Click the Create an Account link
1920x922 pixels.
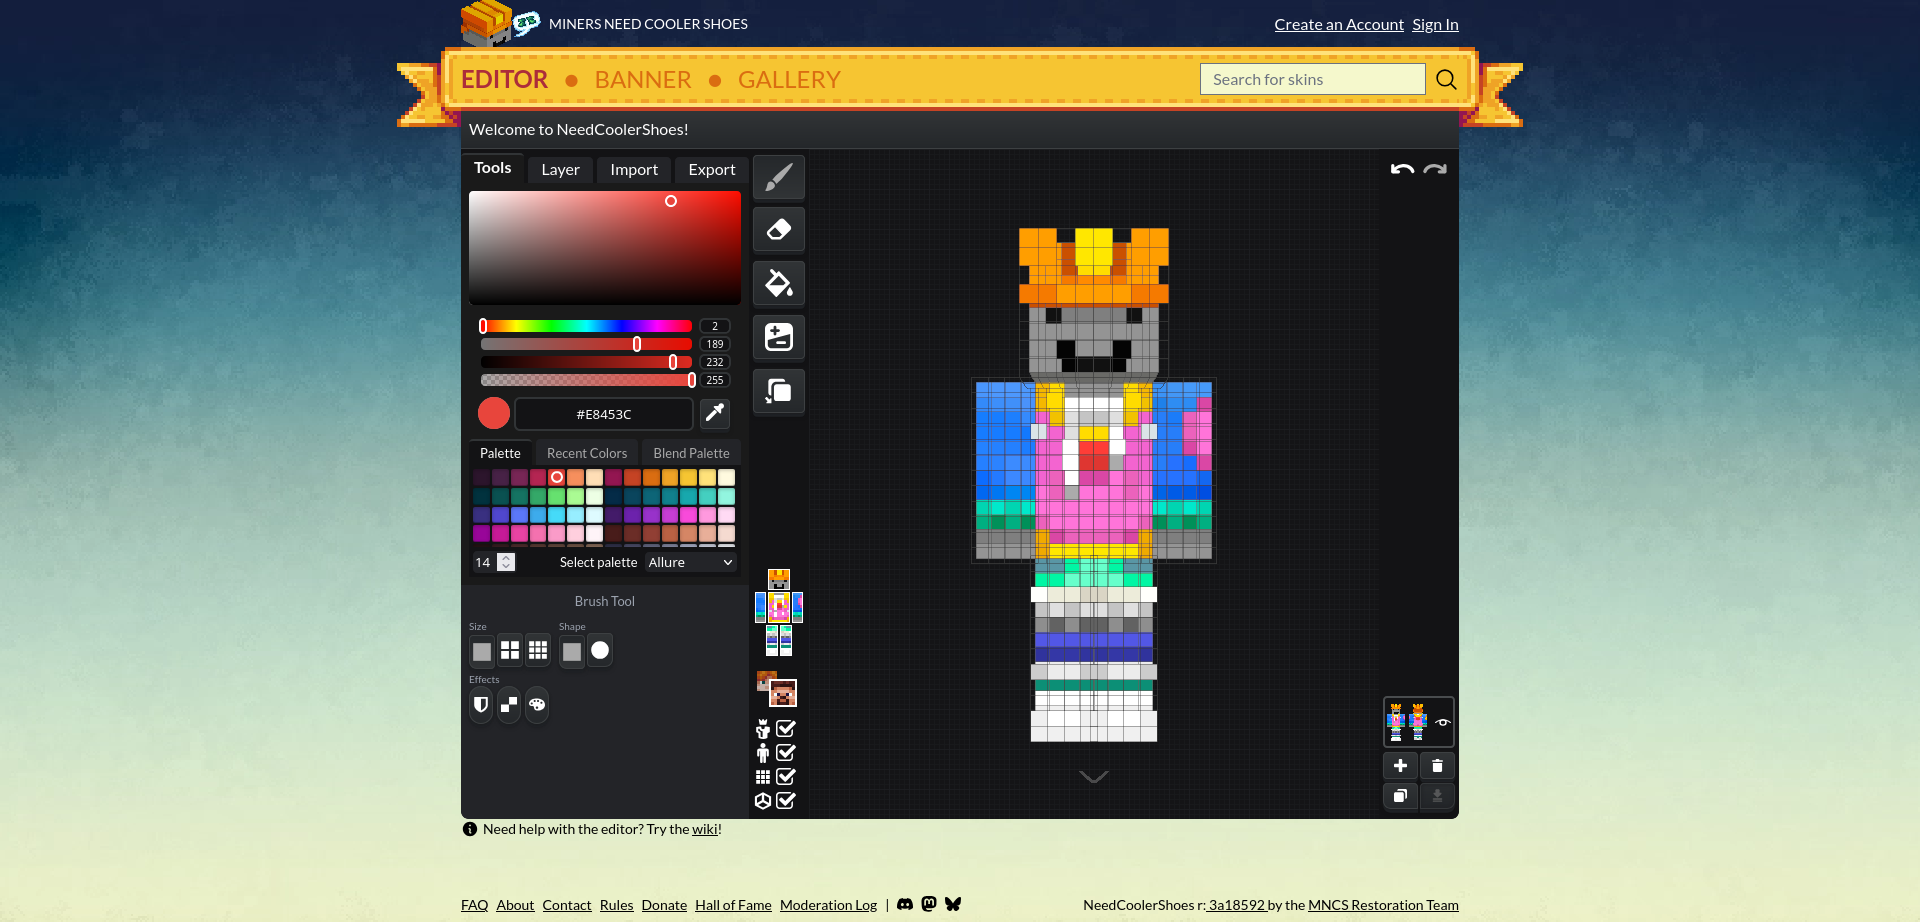point(1339,23)
